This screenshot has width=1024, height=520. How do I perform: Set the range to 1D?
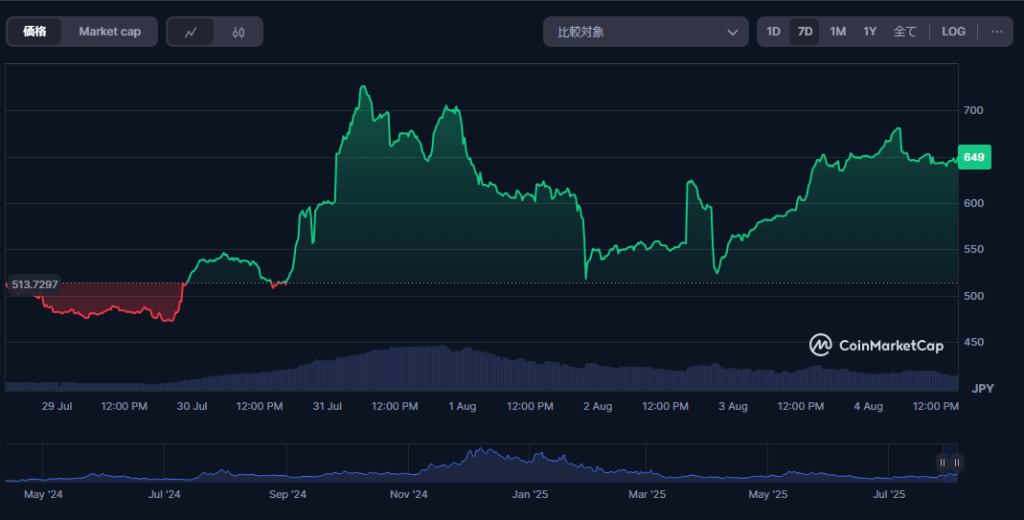click(x=773, y=31)
